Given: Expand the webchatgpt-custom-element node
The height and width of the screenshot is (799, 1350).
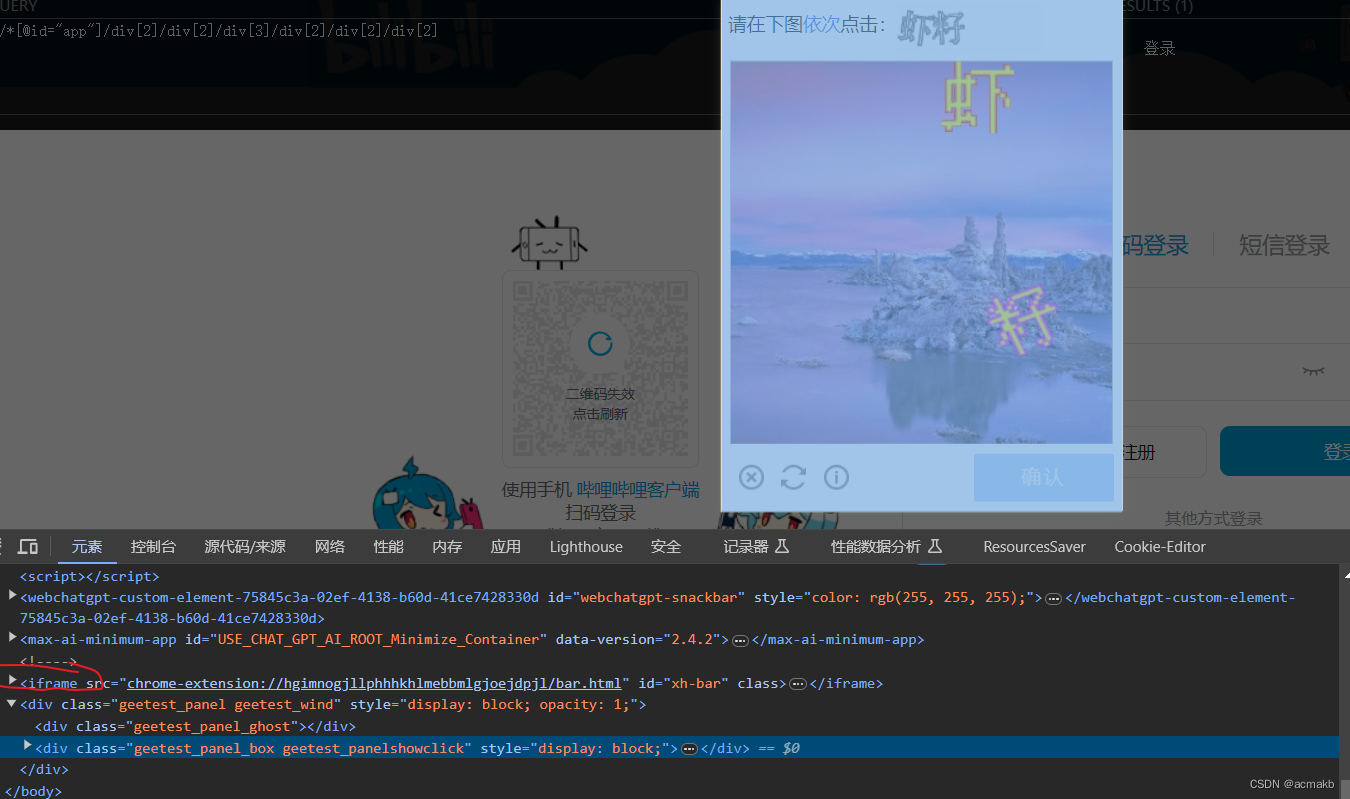Looking at the screenshot, I should pyautogui.click(x=12, y=596).
